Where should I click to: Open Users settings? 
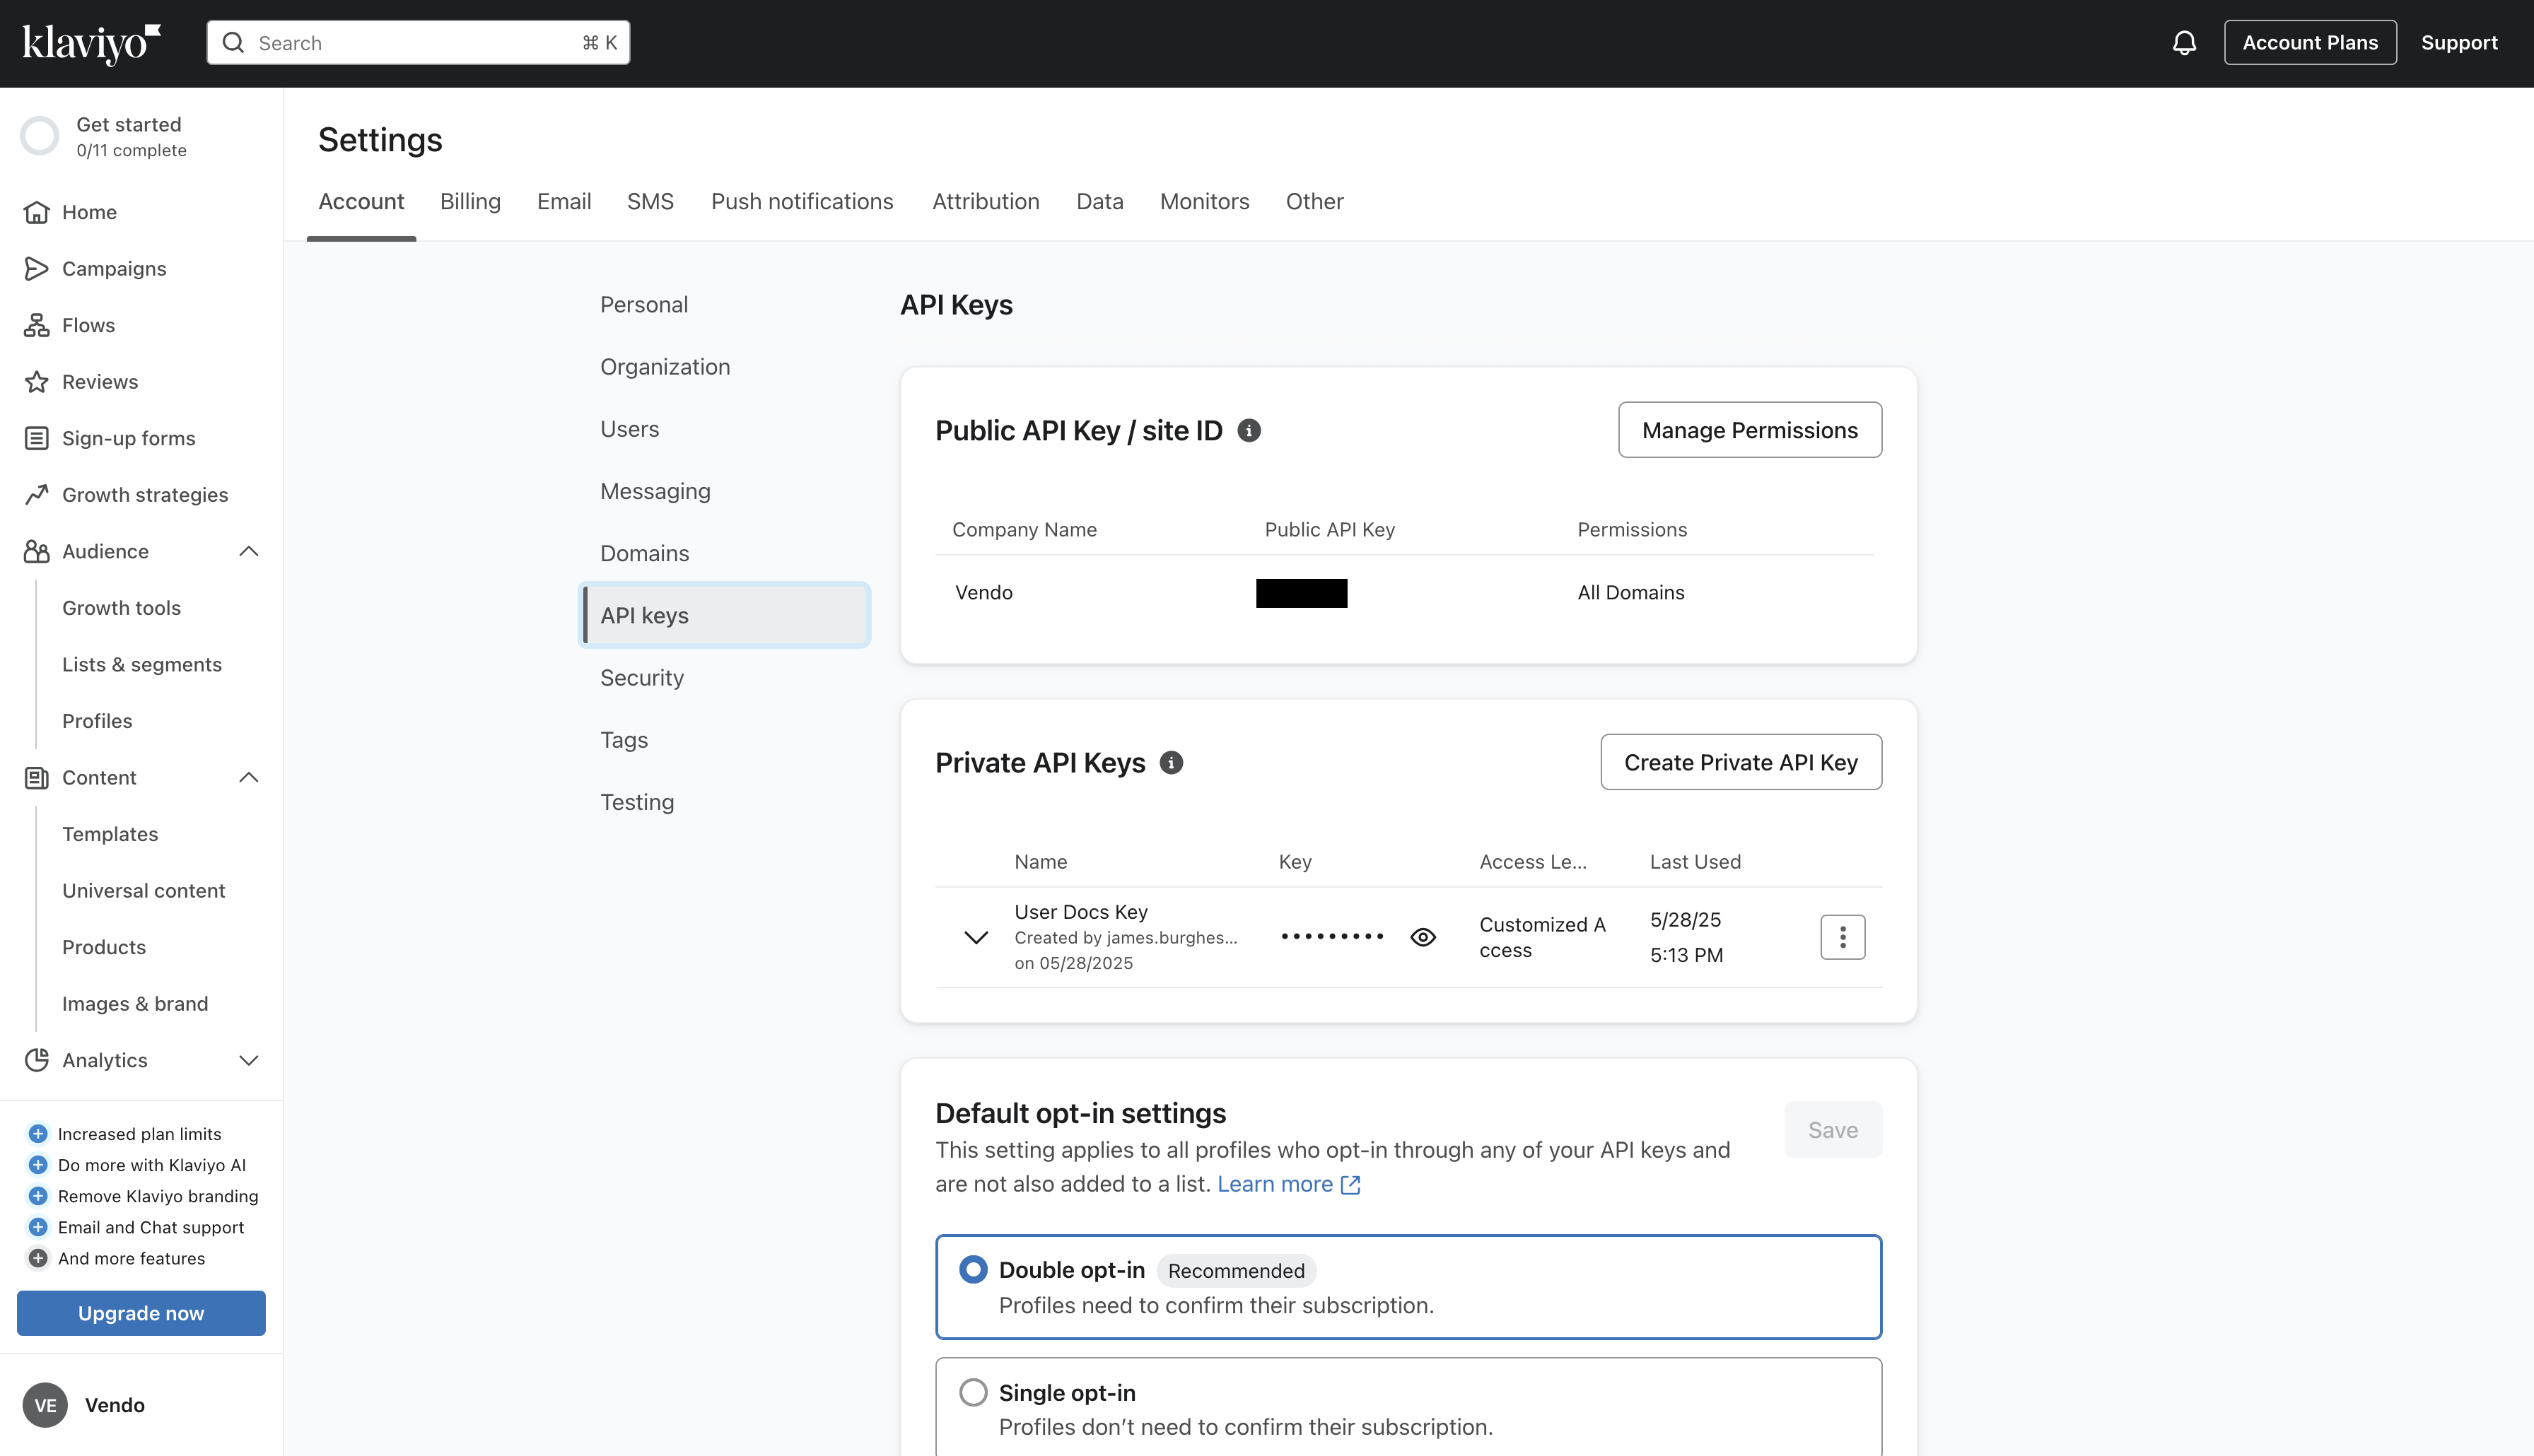coord(629,429)
